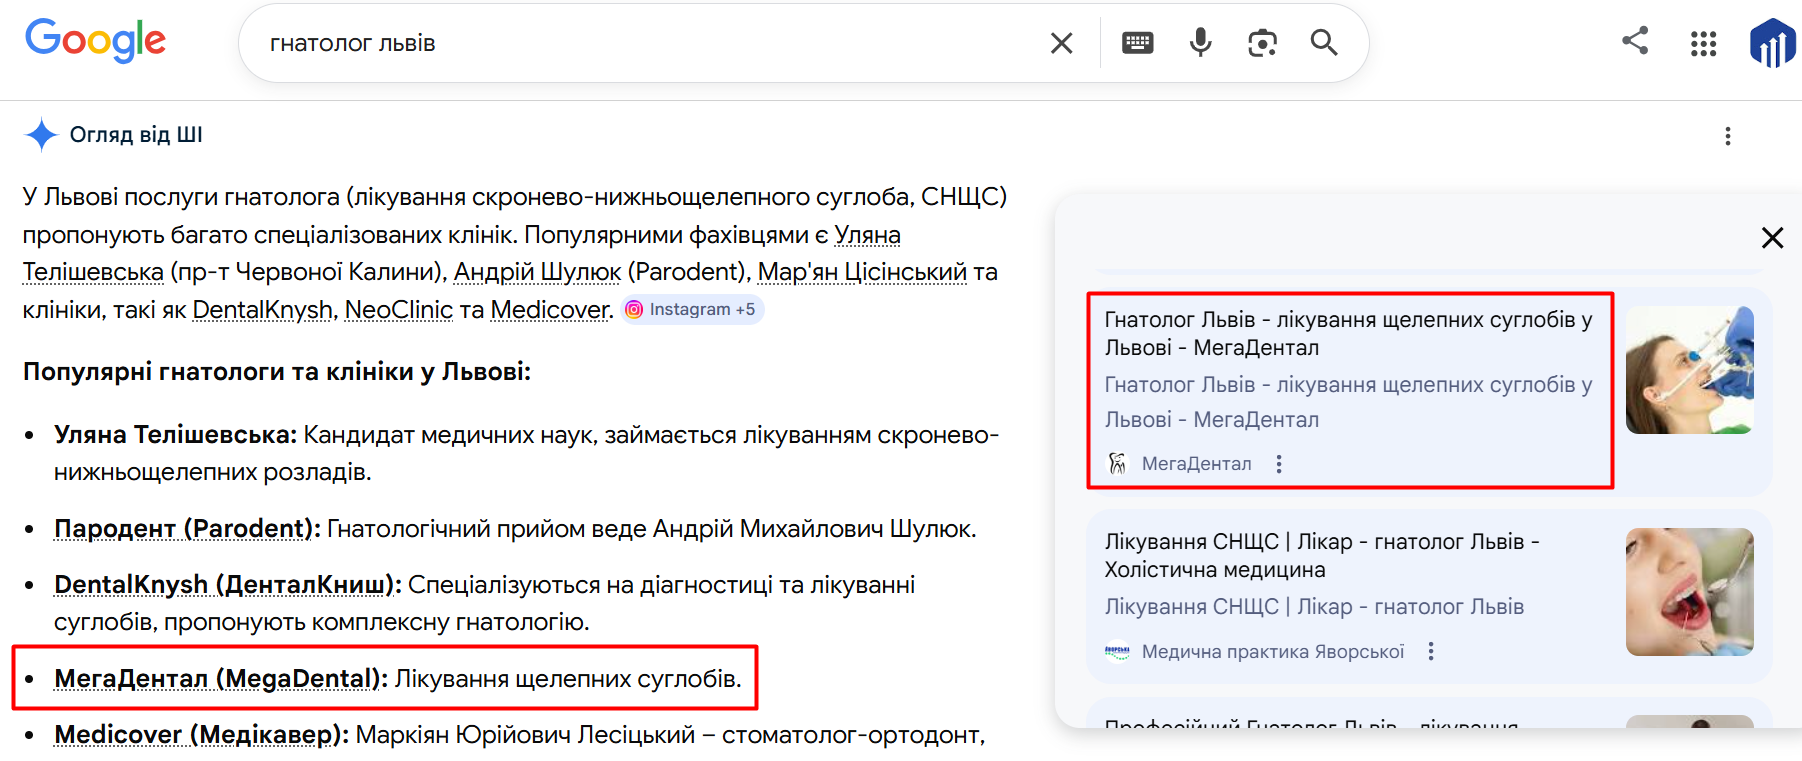Clear the search query with the X
The width and height of the screenshot is (1802, 761).
point(1061,43)
